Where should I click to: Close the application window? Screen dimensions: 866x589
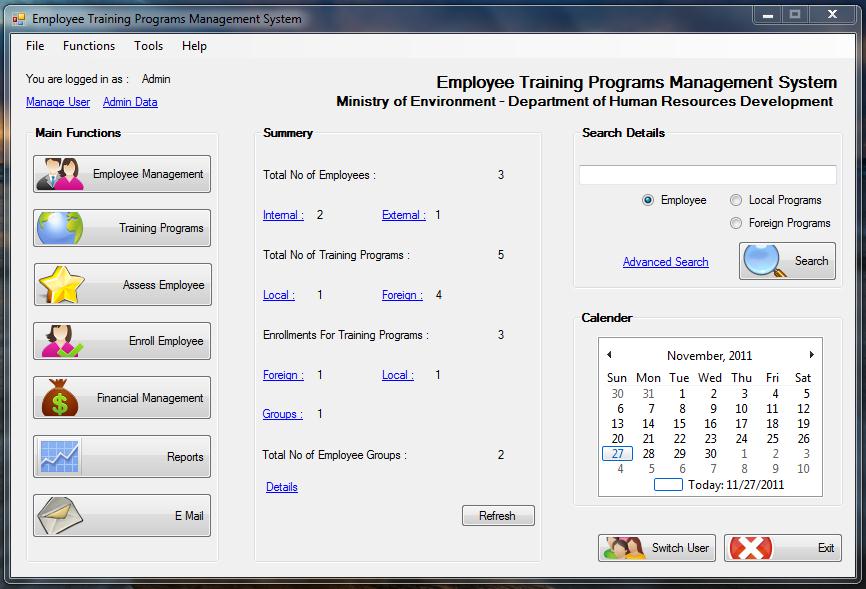832,15
